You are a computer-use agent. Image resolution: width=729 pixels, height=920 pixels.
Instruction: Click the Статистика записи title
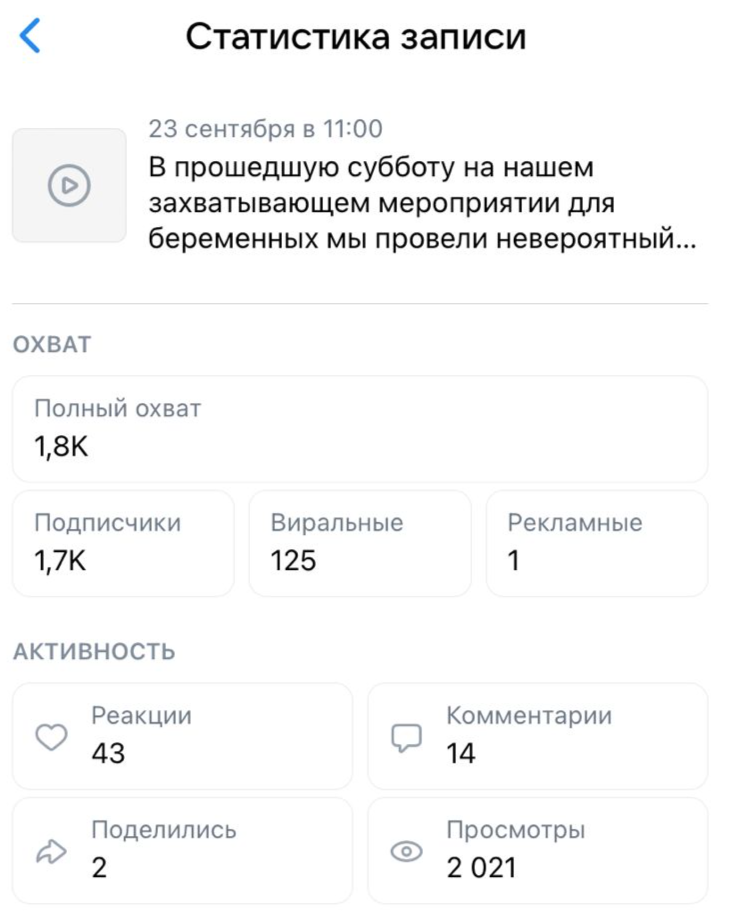pos(356,37)
